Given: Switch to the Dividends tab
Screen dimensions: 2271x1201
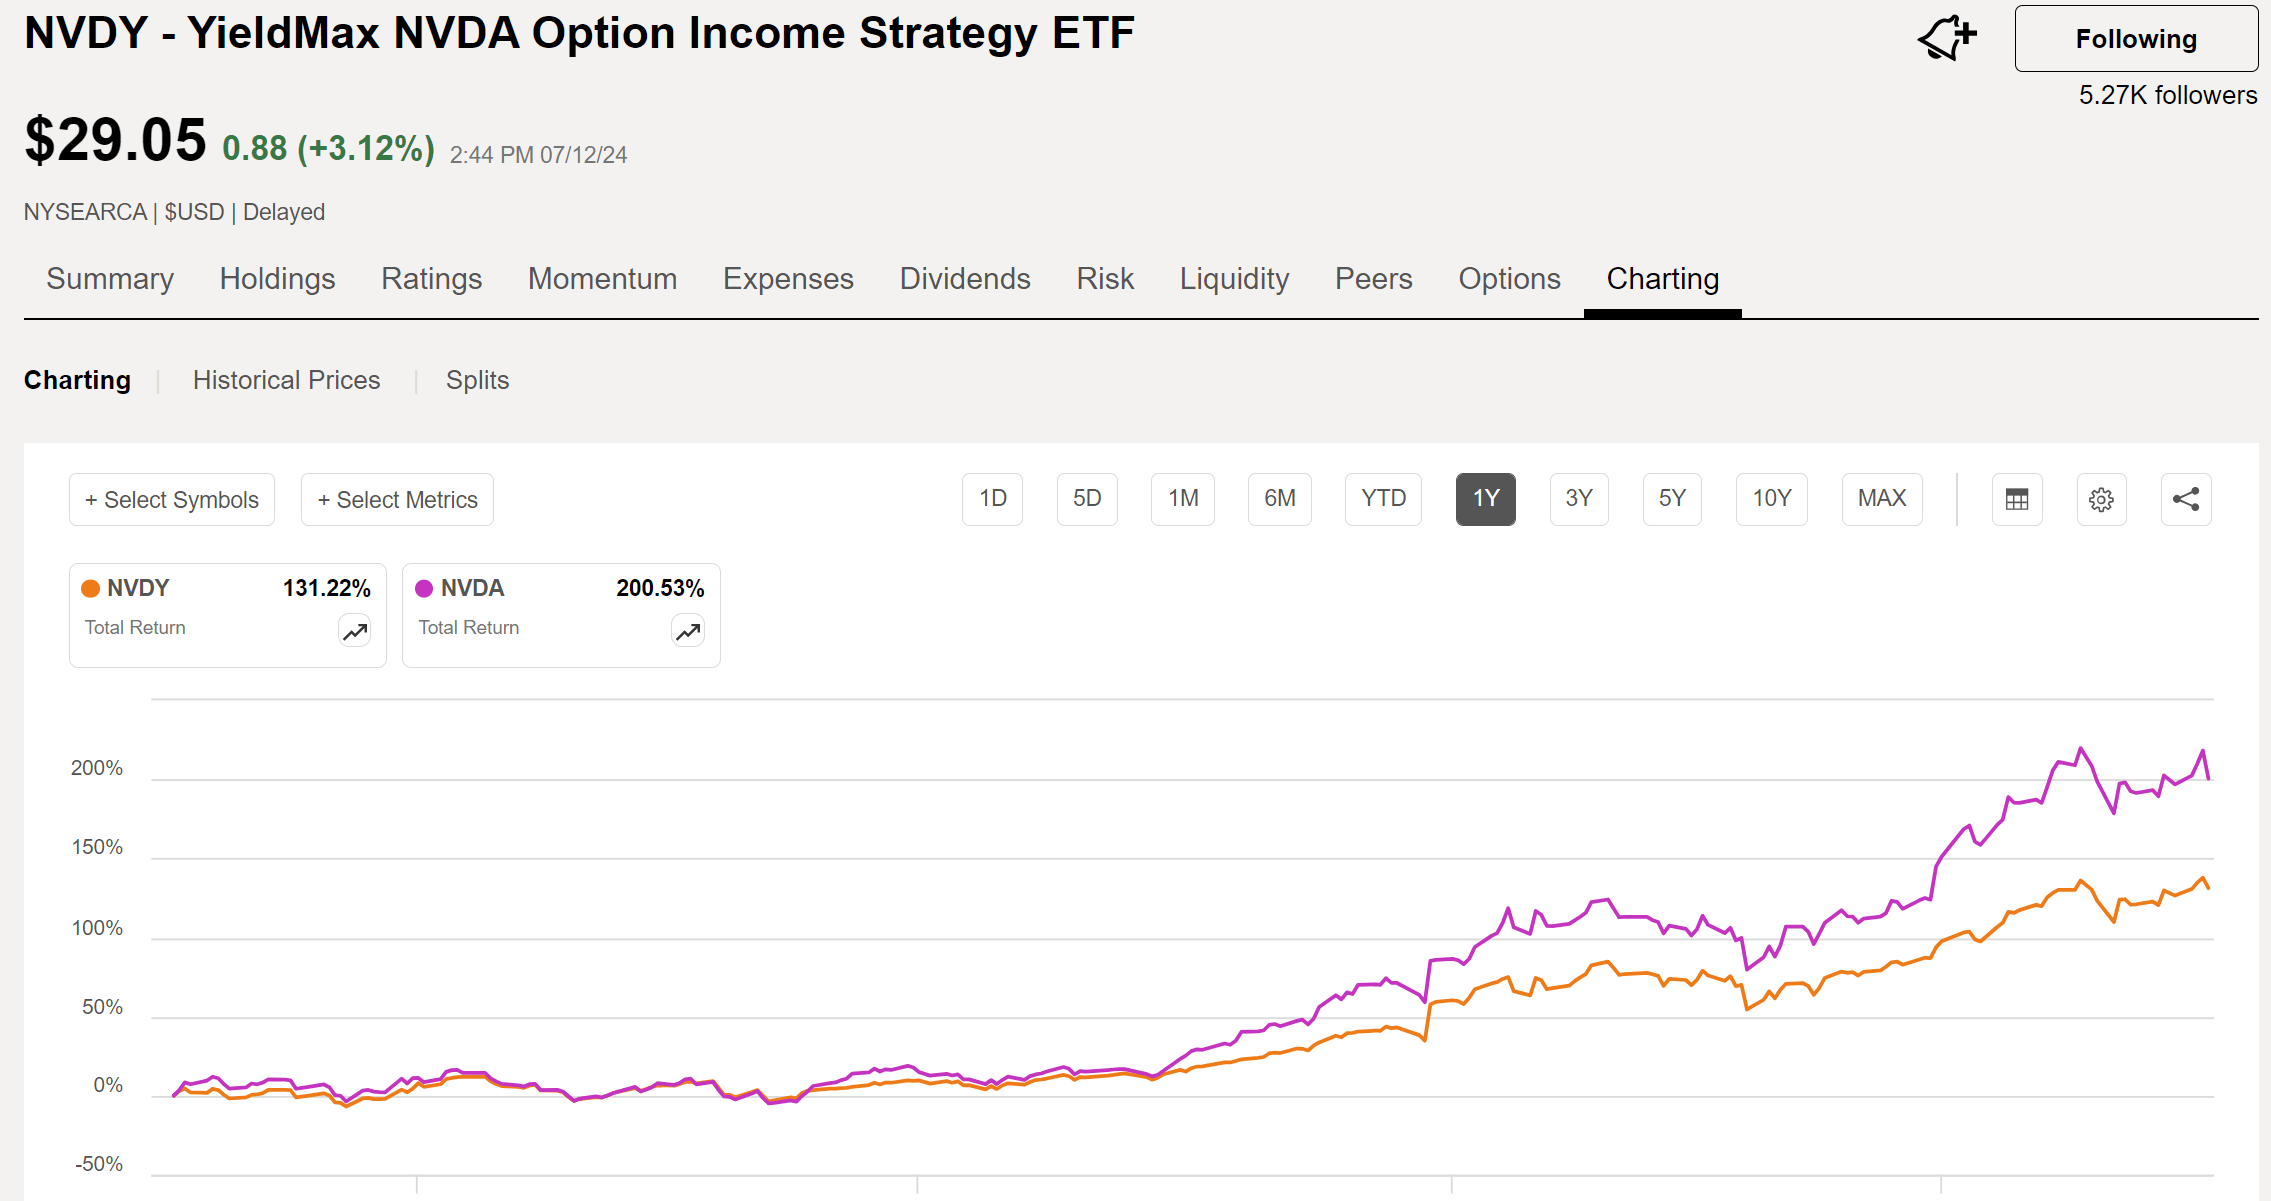Looking at the screenshot, I should 964,279.
